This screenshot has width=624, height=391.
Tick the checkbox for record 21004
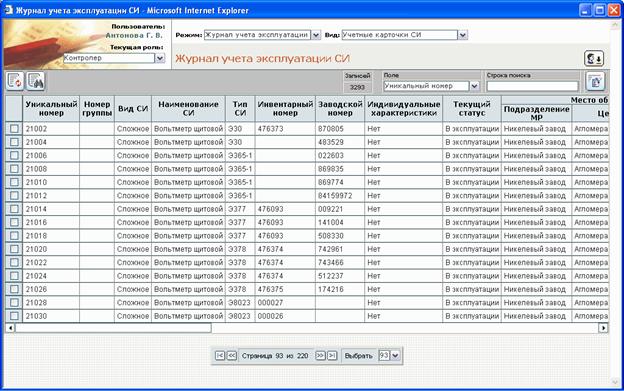[14, 142]
